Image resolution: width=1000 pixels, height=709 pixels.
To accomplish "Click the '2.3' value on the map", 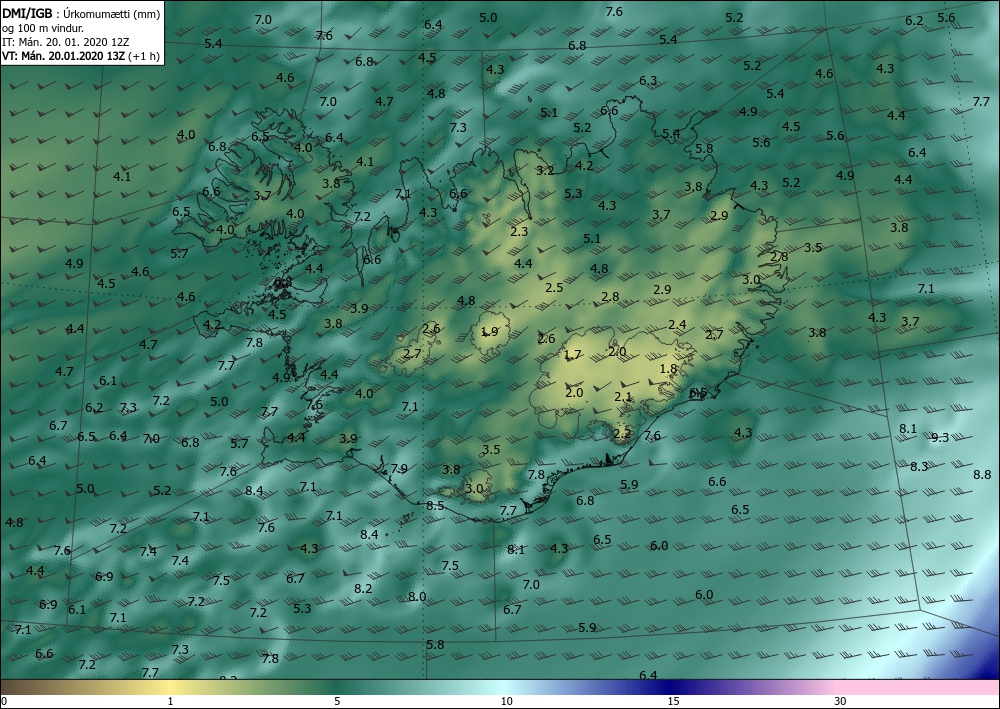I will click(520, 231).
